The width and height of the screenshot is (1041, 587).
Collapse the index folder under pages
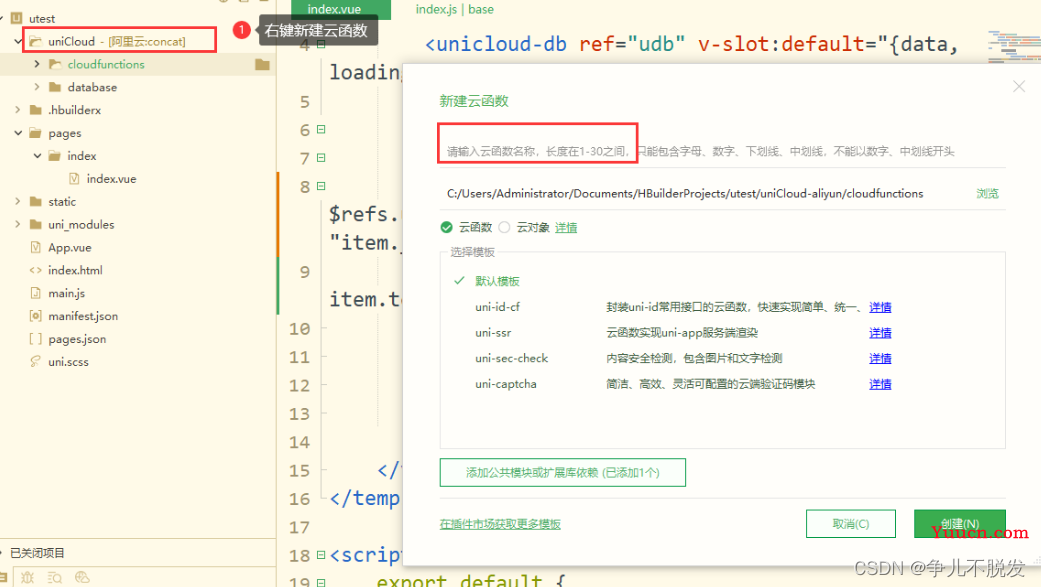point(37,155)
